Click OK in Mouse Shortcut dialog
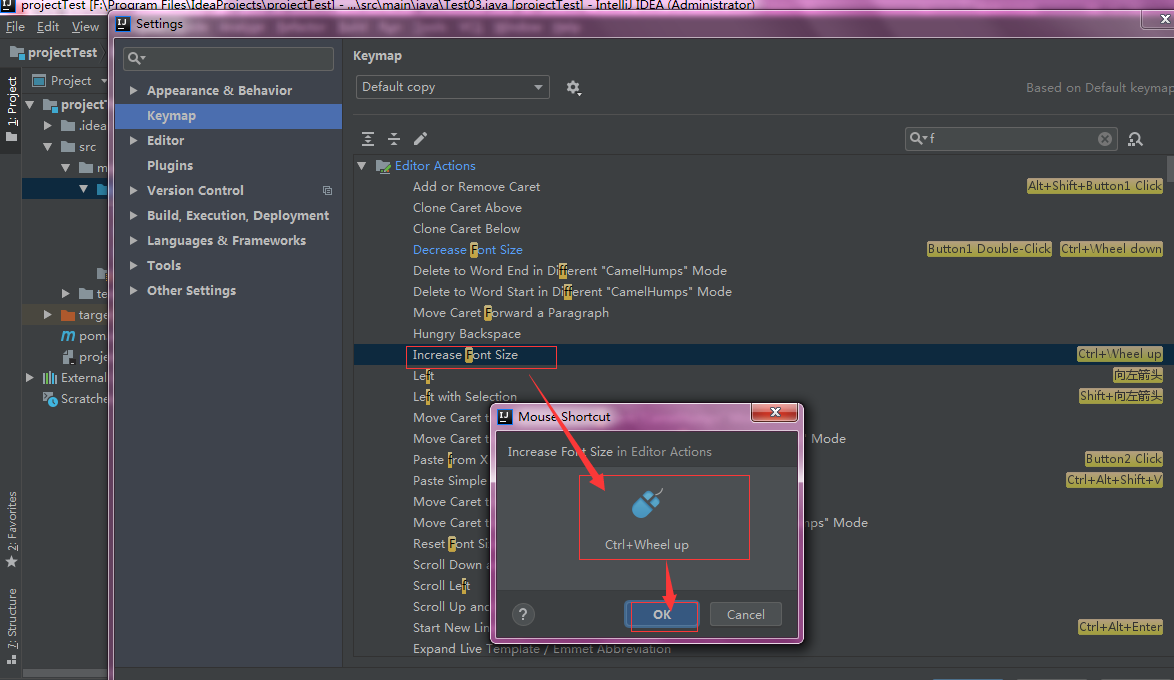1174x680 pixels. click(x=662, y=615)
